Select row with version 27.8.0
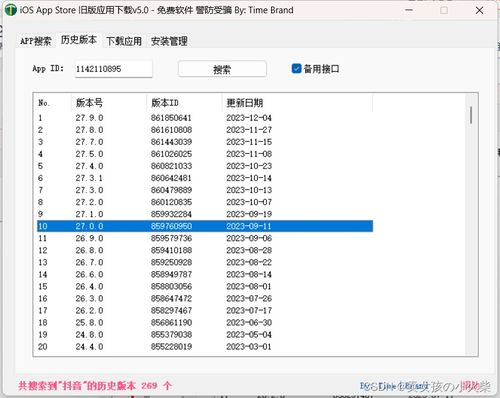The image size is (500, 398). point(205,130)
